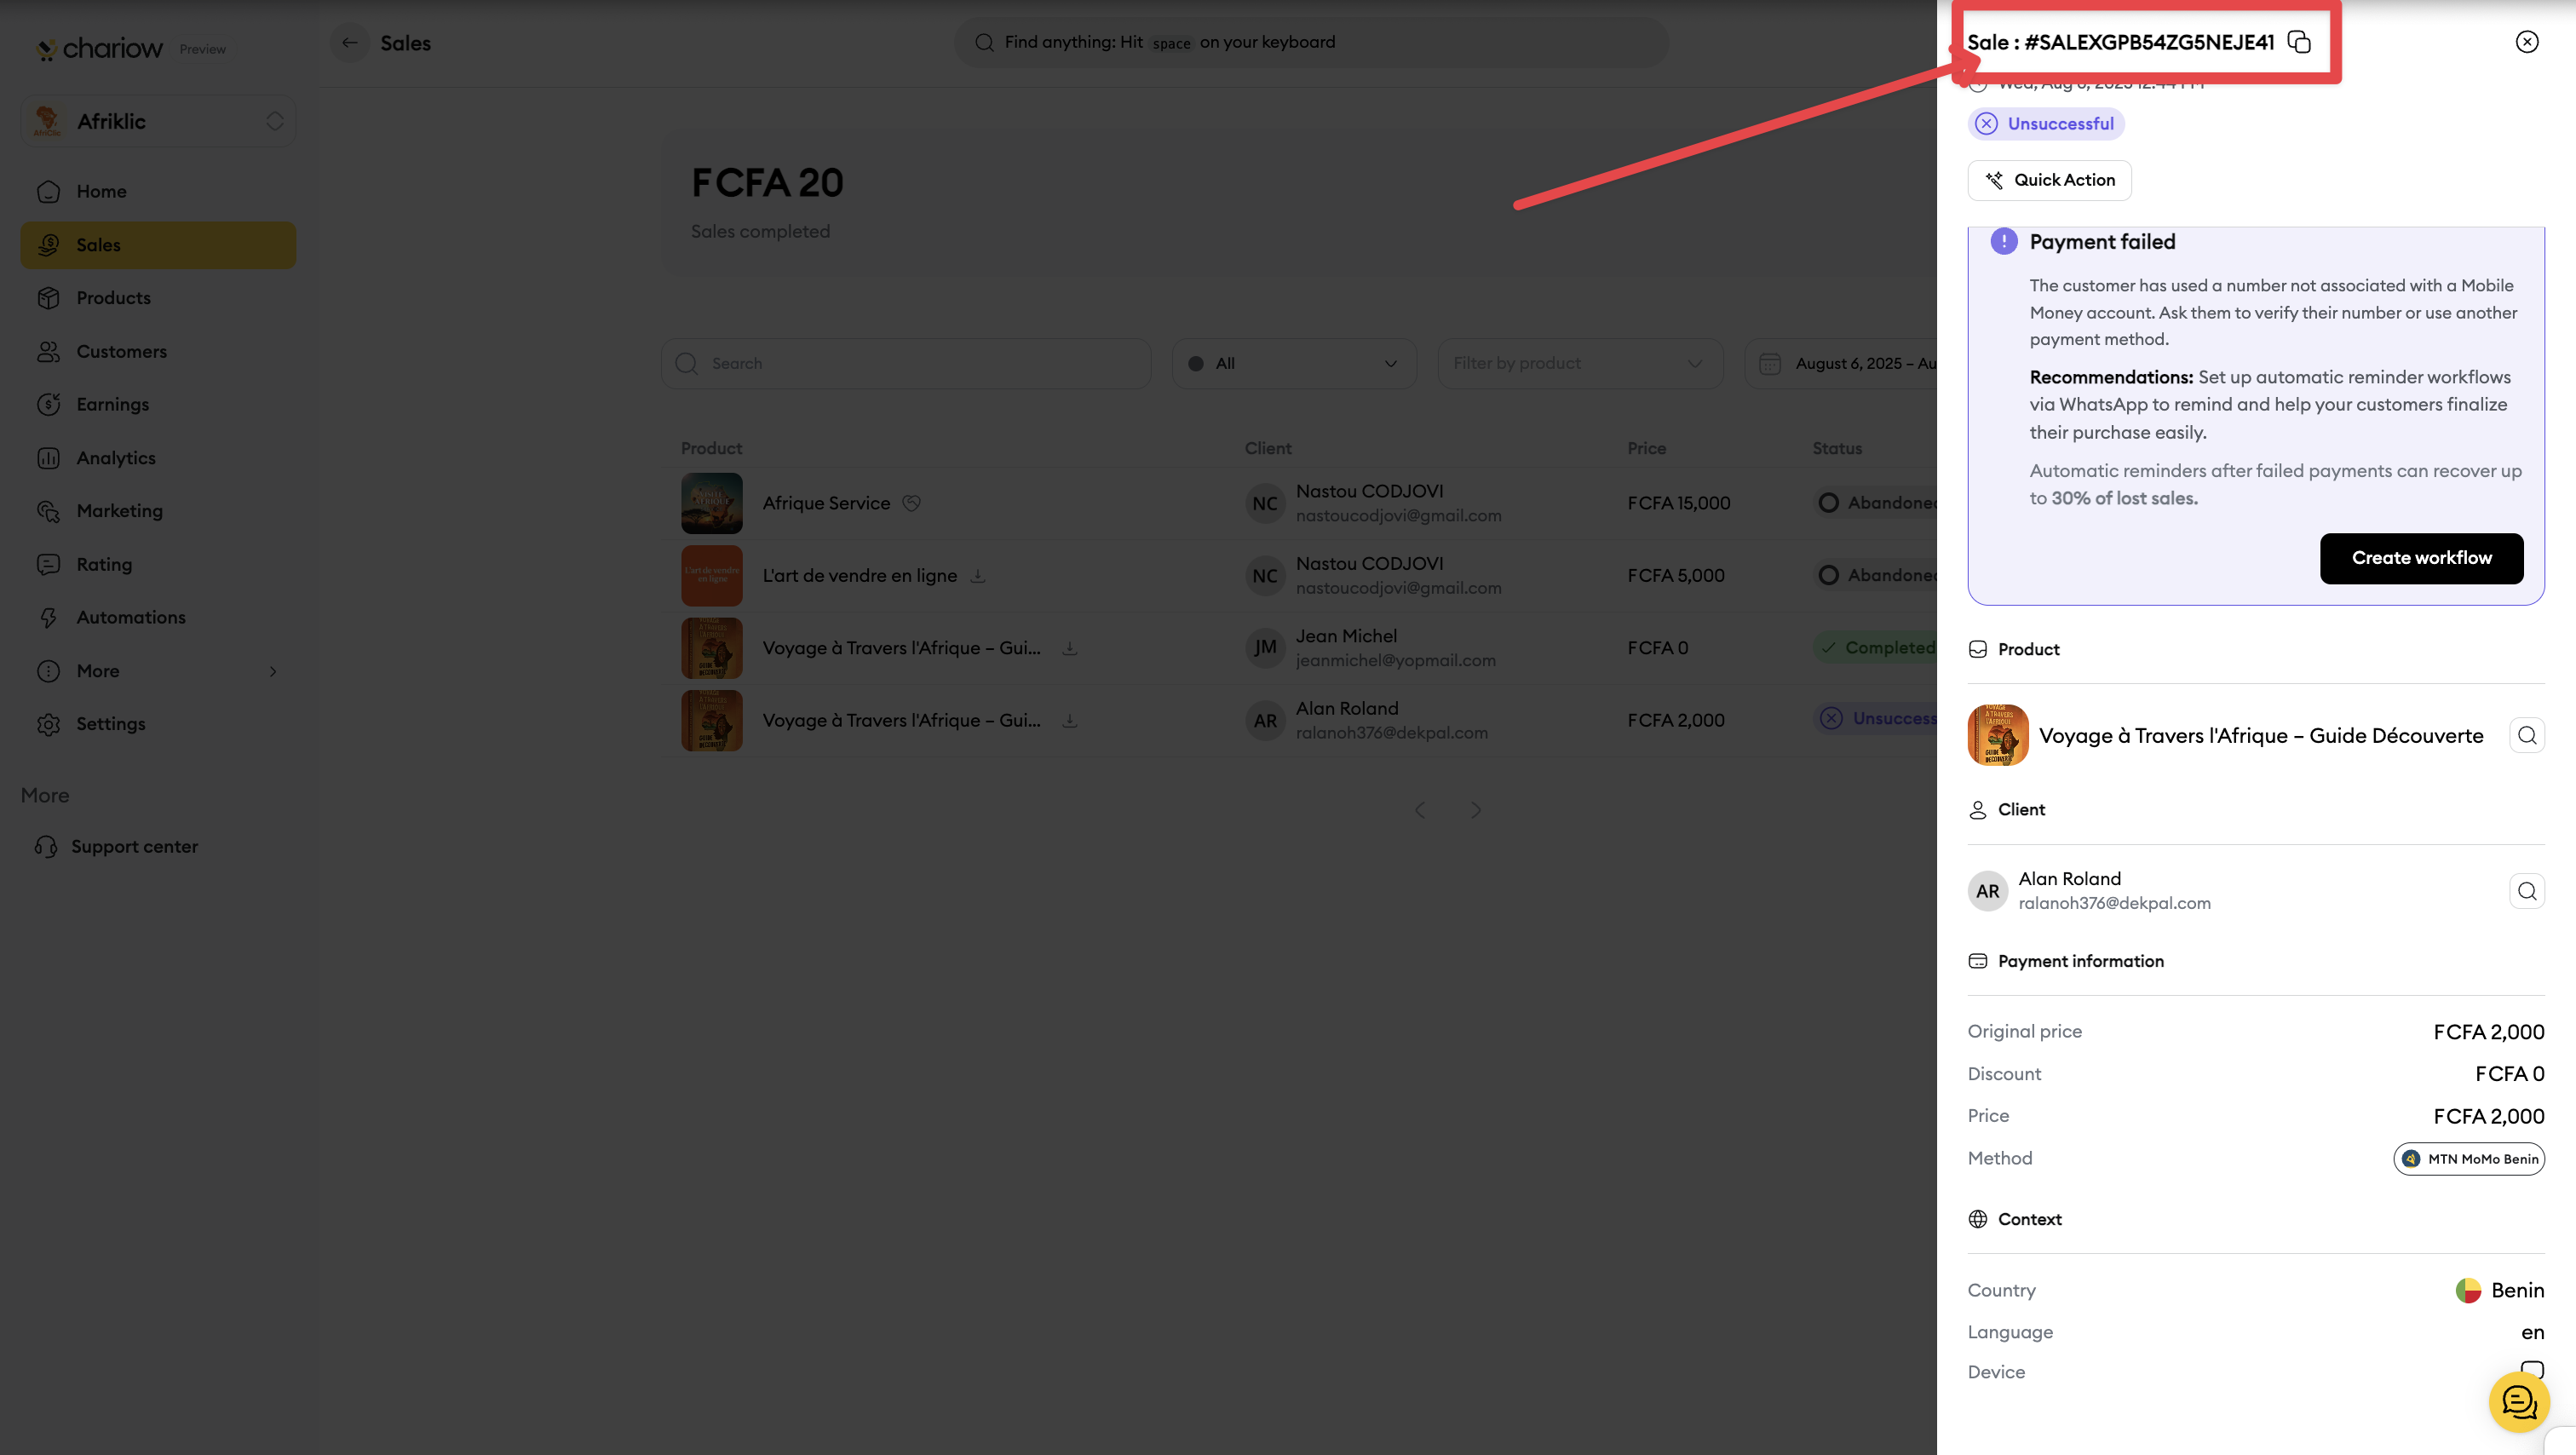Click the JM avatar for Jean Michel
The height and width of the screenshot is (1455, 2576).
click(x=1265, y=648)
